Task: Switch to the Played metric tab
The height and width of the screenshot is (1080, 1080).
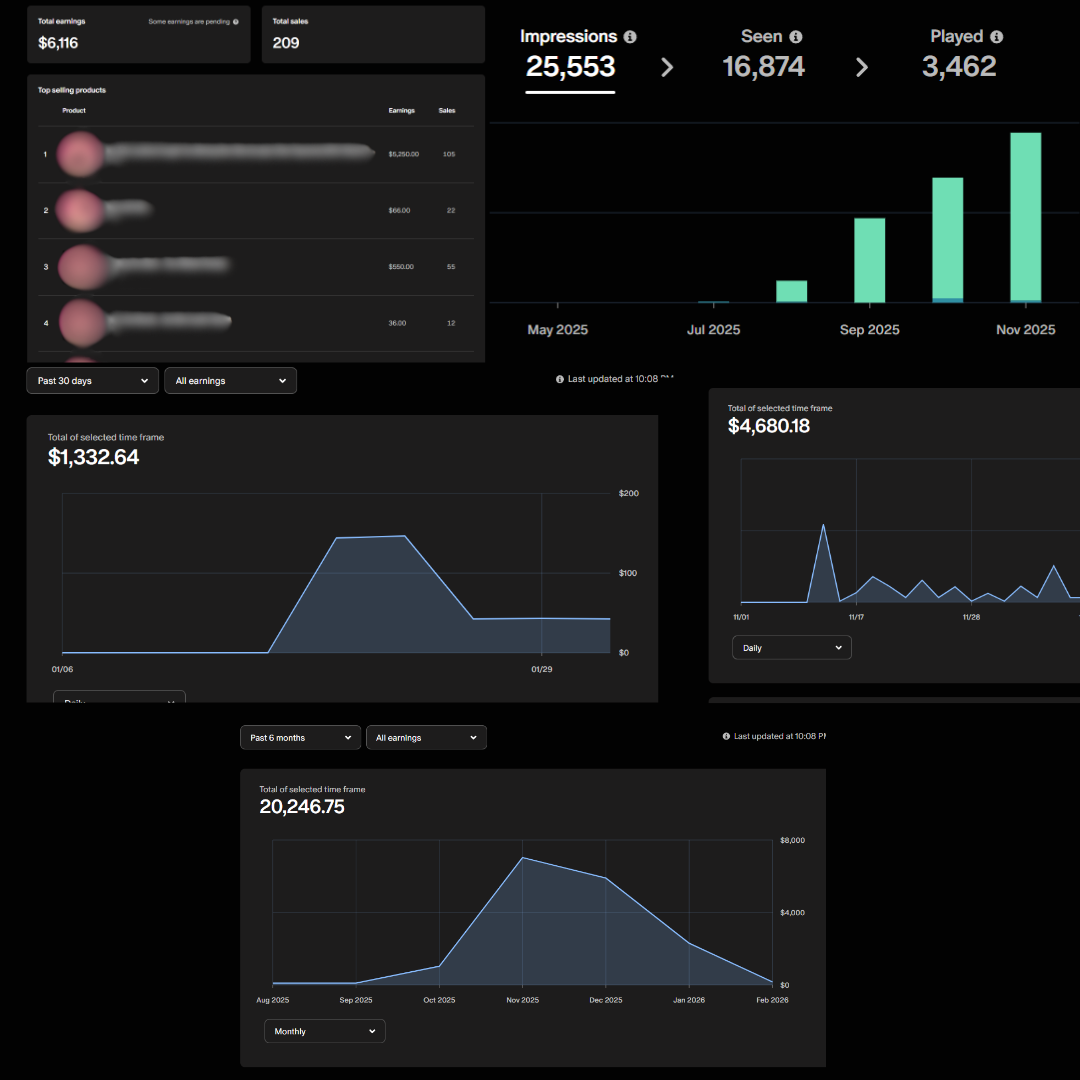Action: pyautogui.click(x=958, y=54)
